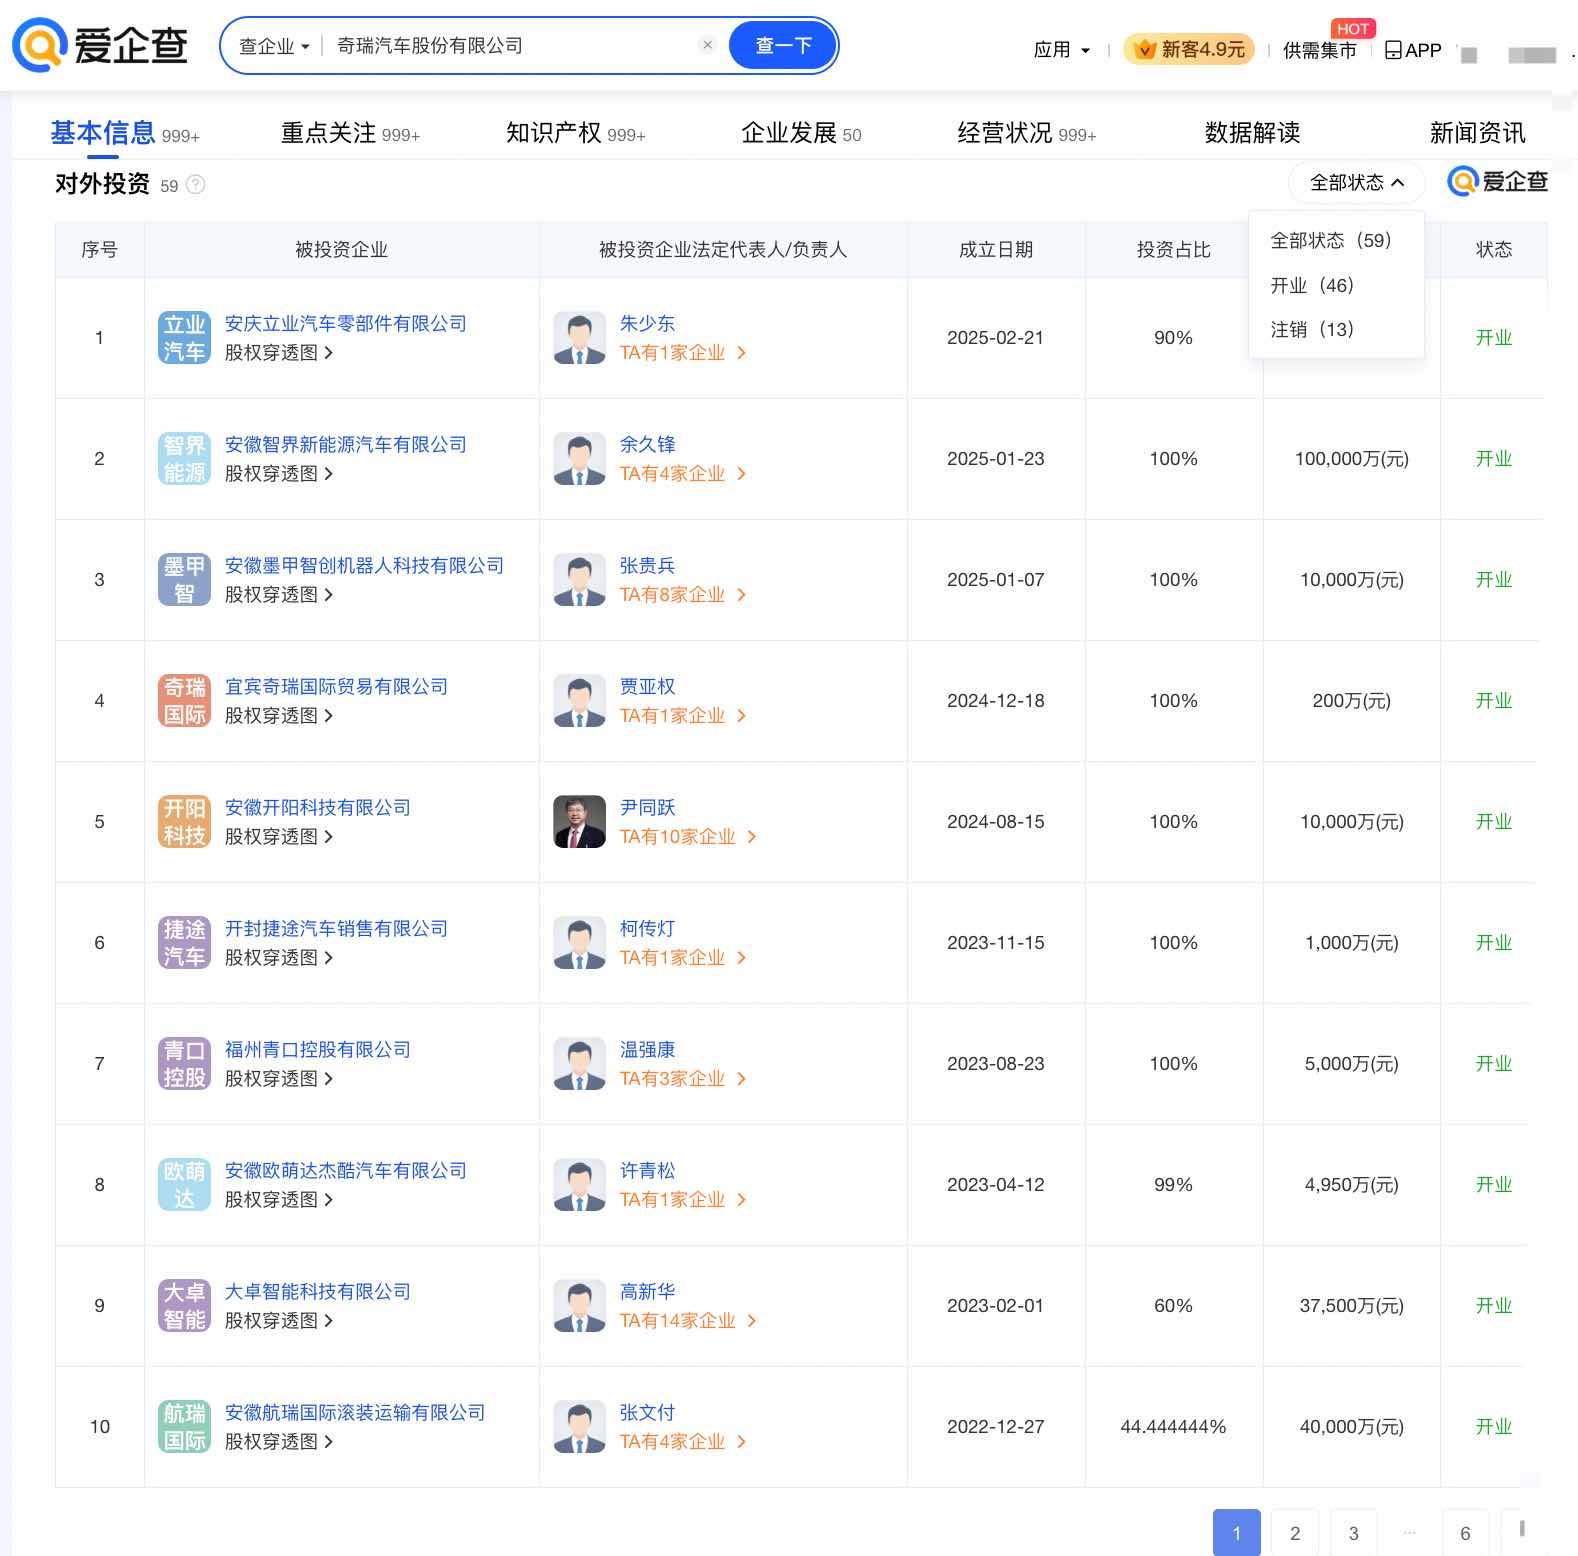1578x1556 pixels.
Task: Select 开业 (46) filter option
Action: click(1311, 285)
